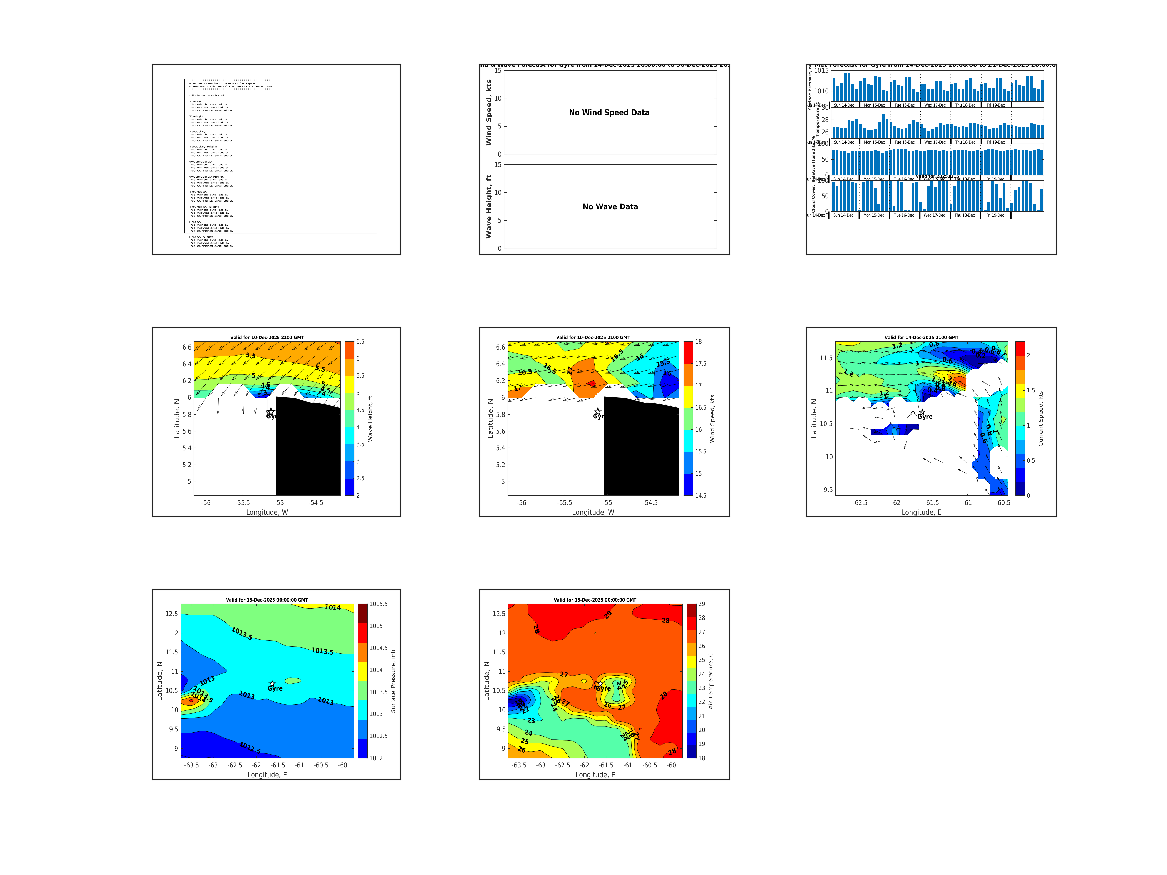Click the wind speed map colorbar
Screen dimensions: 1167x875
click(689, 418)
